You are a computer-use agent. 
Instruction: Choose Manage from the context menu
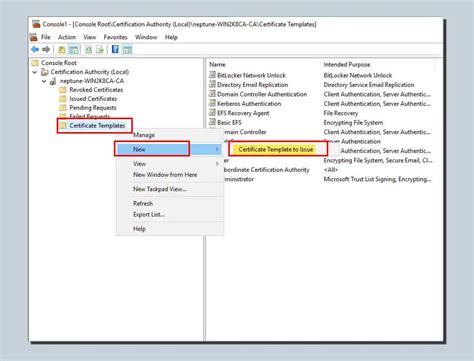[x=144, y=135]
